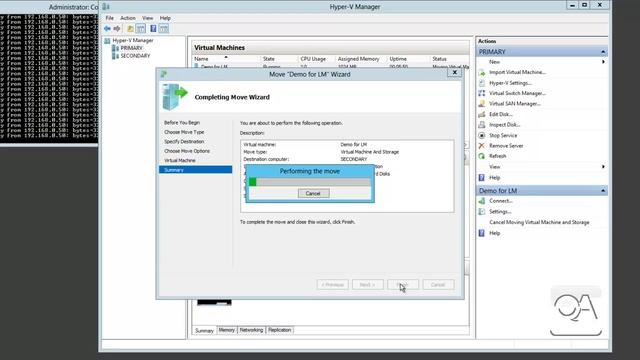Click the Back arrow toolbar icon
The height and width of the screenshot is (360, 640).
pyautogui.click(x=107, y=29)
